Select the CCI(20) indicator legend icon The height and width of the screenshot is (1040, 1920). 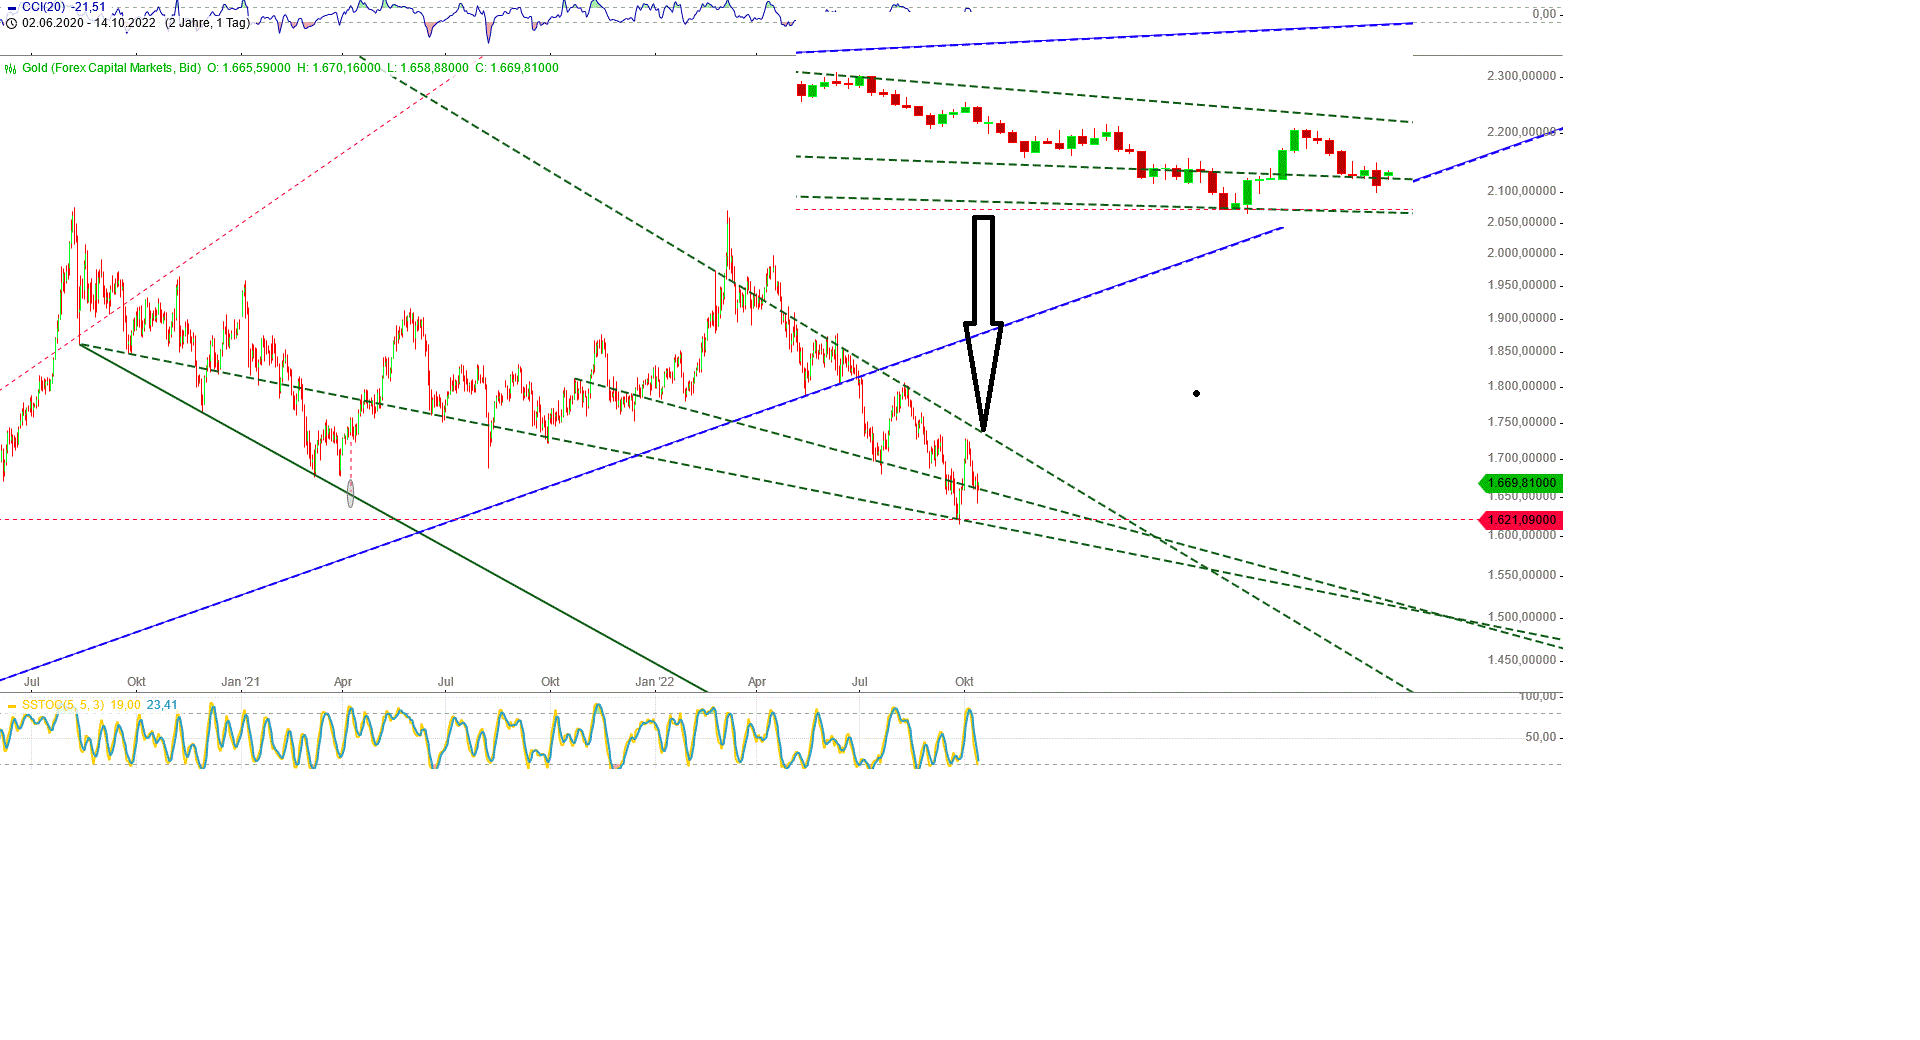12,6
